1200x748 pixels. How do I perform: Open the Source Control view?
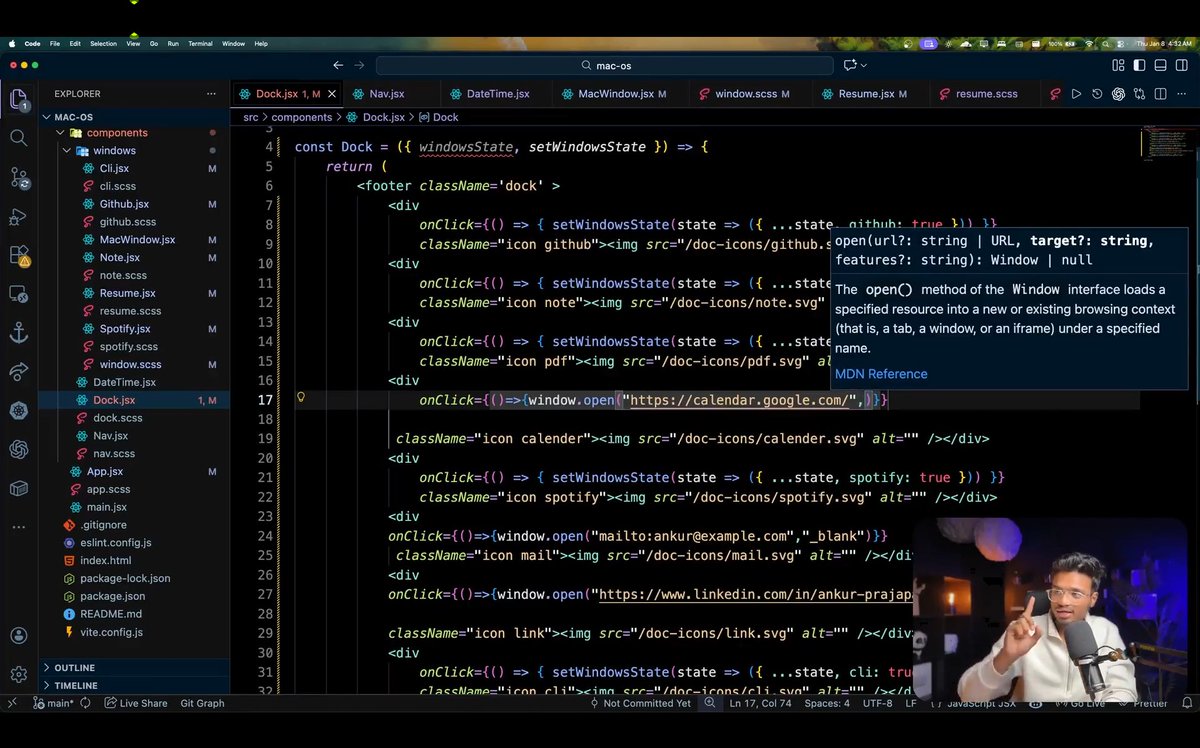pos(19,178)
